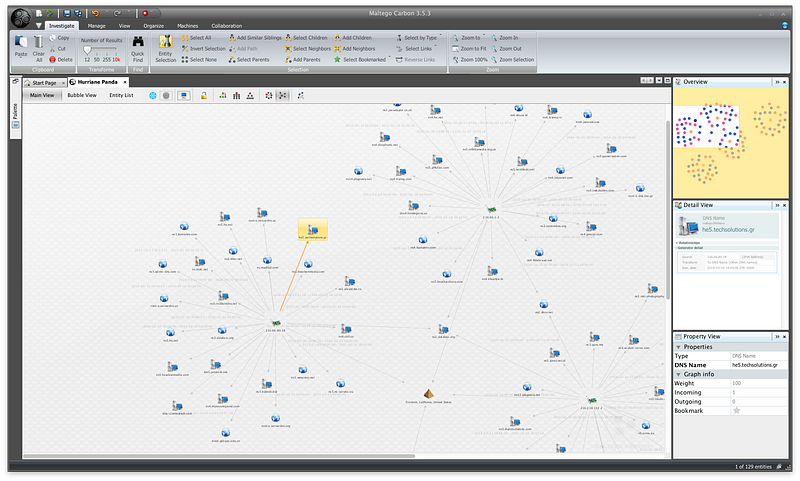The image size is (800, 481).
Task: Click Select Parents
Action: click(x=249, y=60)
